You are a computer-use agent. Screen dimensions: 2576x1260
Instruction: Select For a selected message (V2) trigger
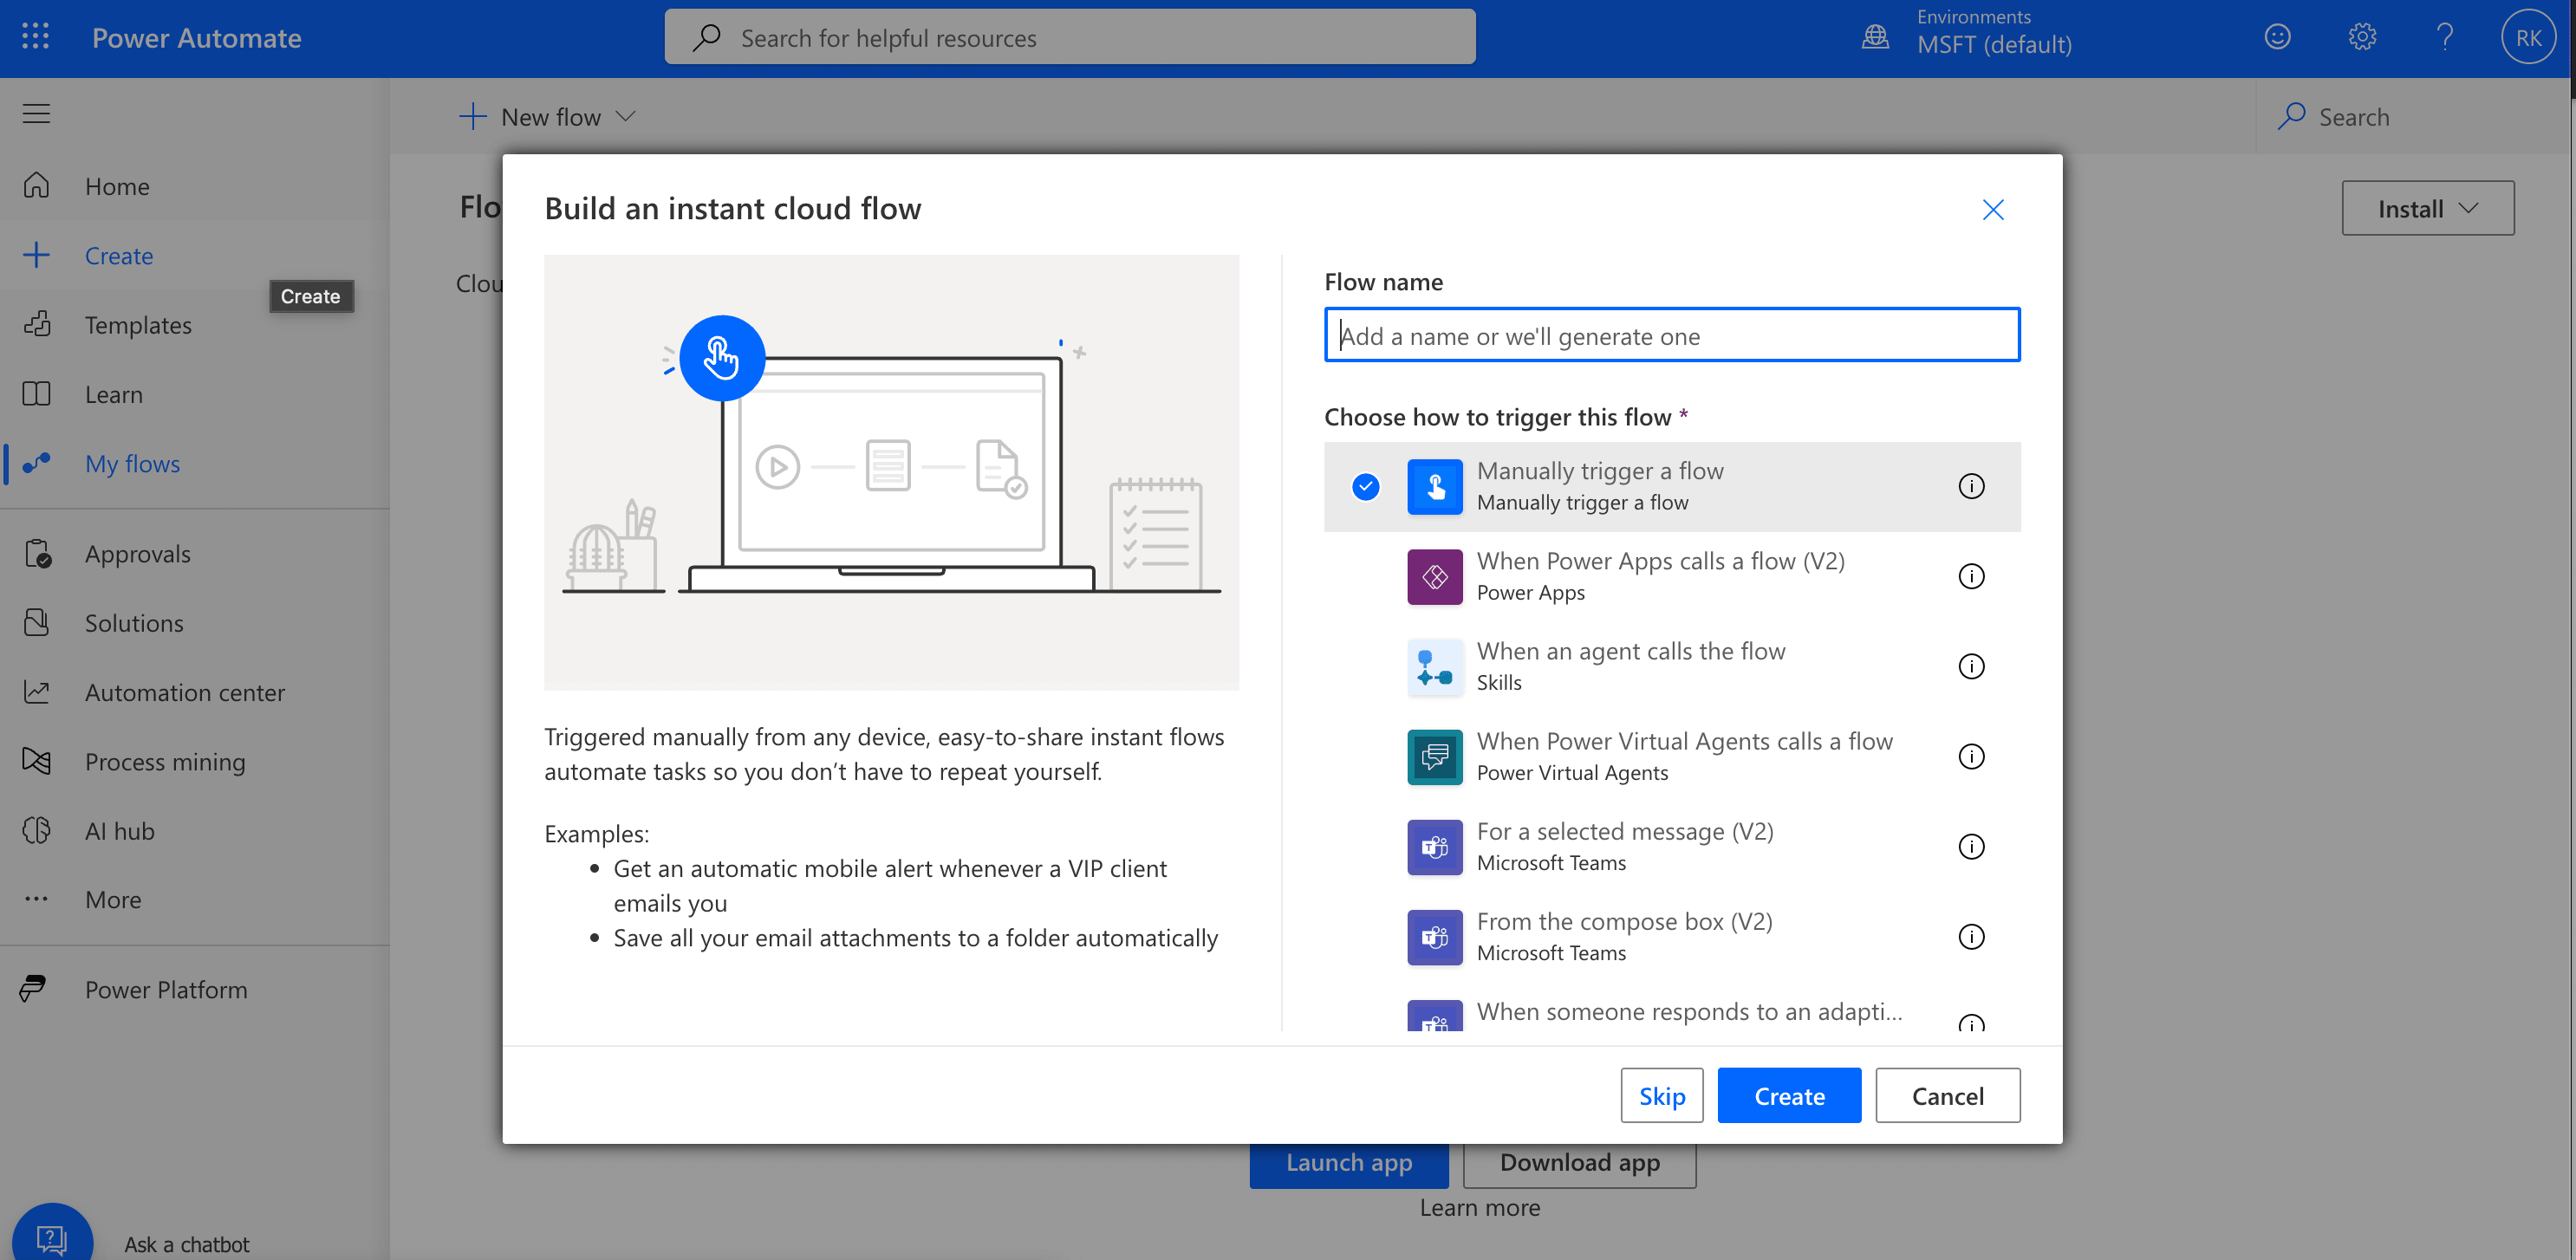(x=1671, y=846)
